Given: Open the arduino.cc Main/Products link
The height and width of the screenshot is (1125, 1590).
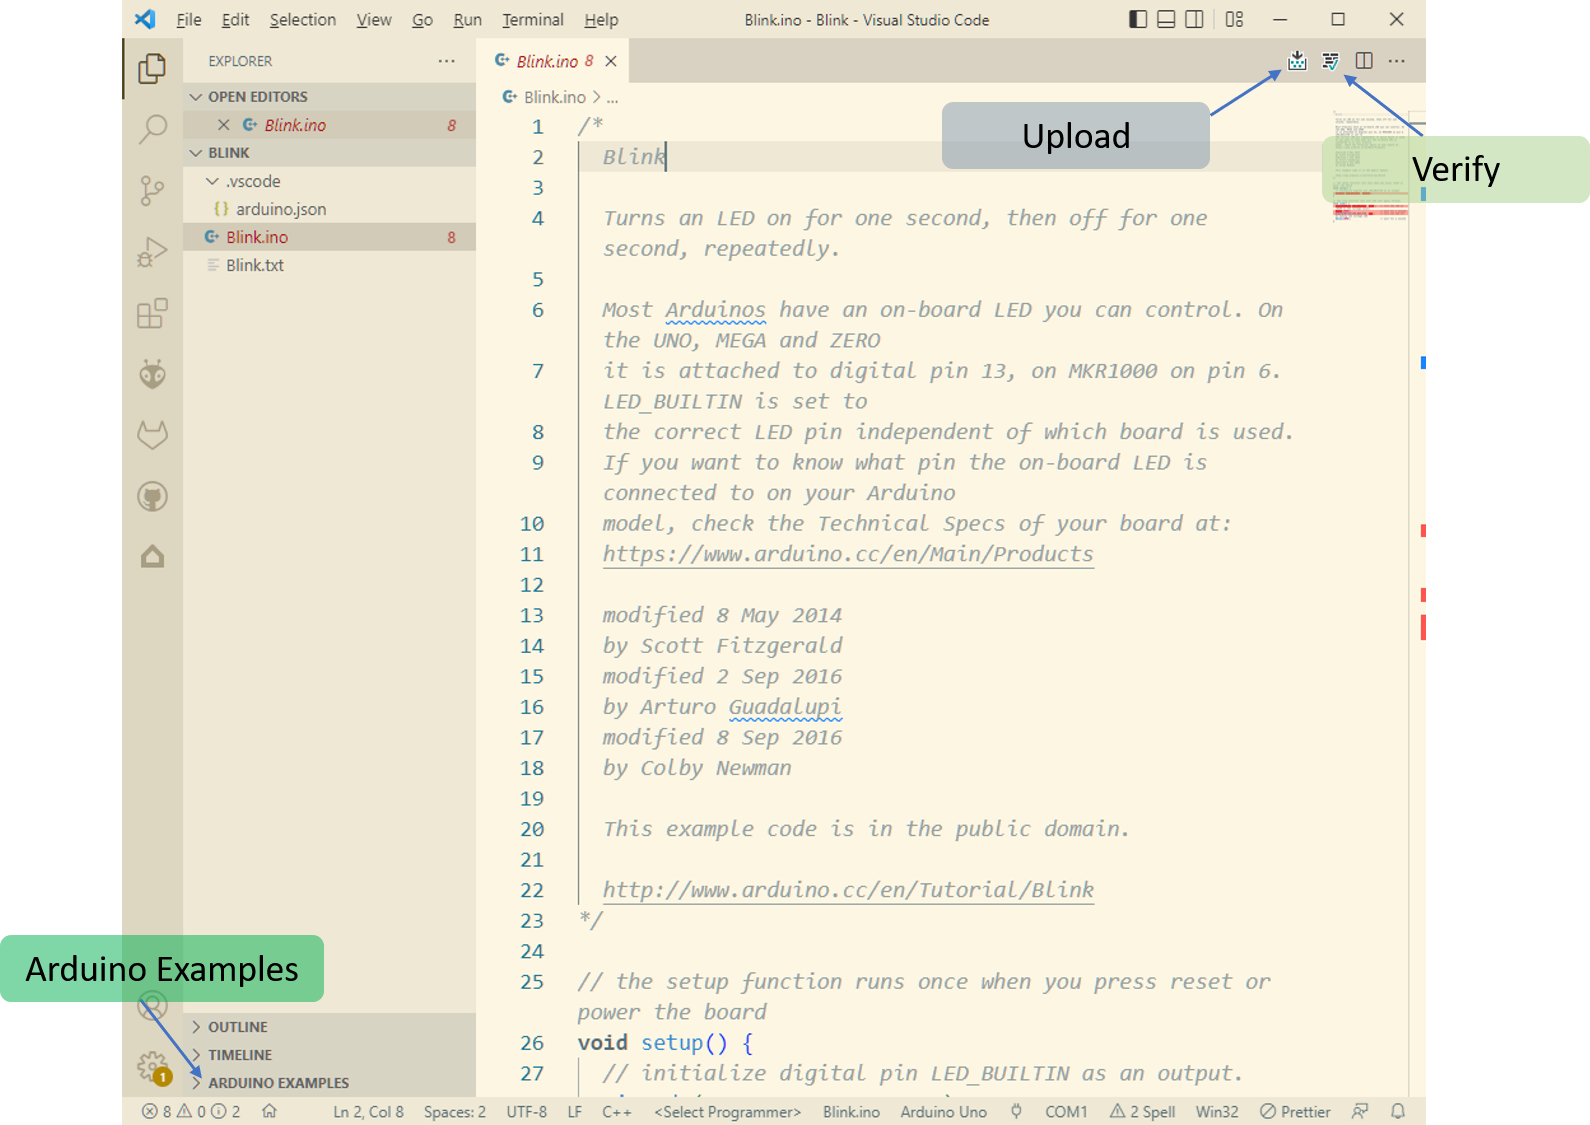Looking at the screenshot, I should pos(848,554).
